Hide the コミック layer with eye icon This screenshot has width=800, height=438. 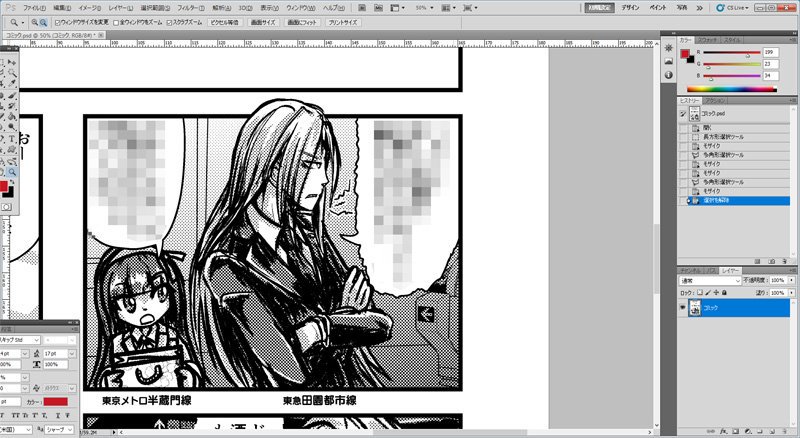(683, 307)
